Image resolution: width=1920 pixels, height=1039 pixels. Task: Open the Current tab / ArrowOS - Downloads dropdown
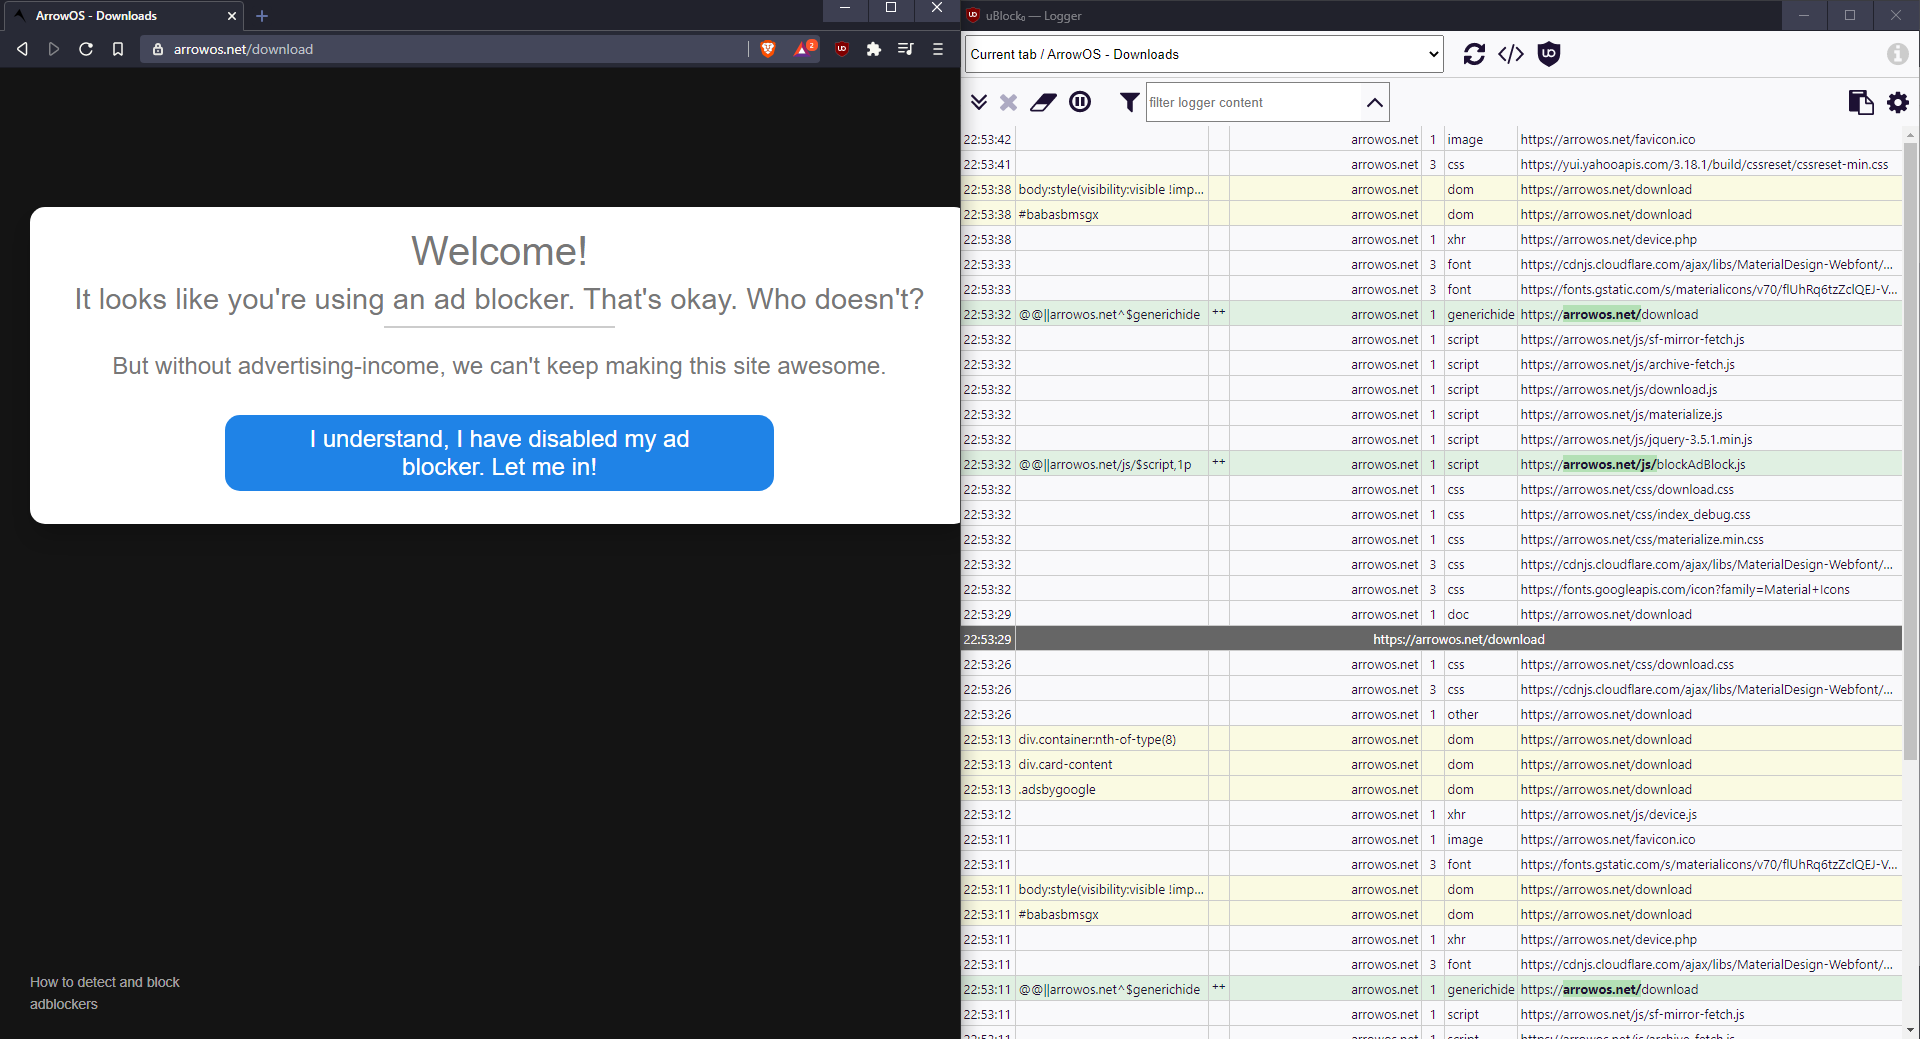tap(1200, 54)
